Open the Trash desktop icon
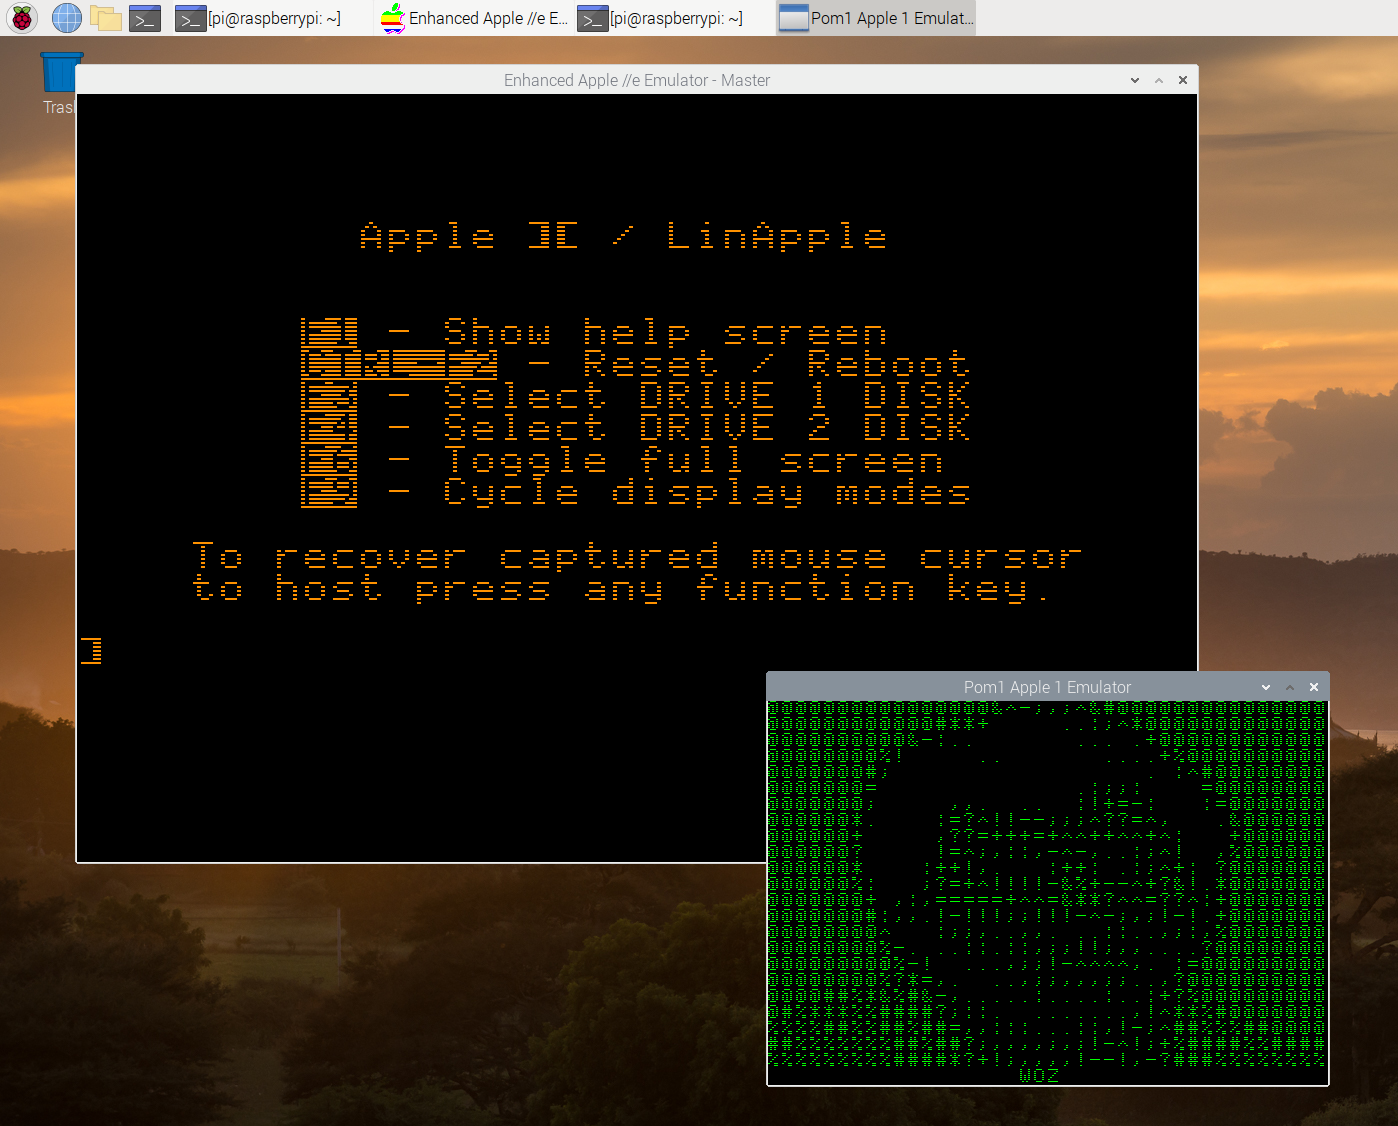The height and width of the screenshot is (1126, 1398). point(61,84)
